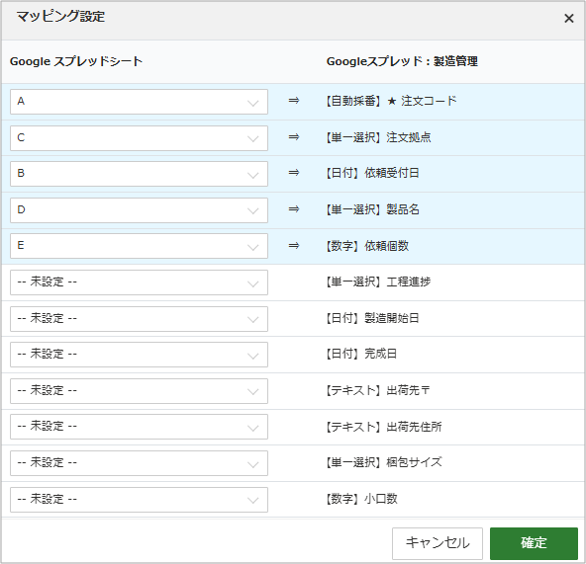The image size is (586, 564).
Task: Open the column A dropdown for 注文コード
Action: click(139, 102)
